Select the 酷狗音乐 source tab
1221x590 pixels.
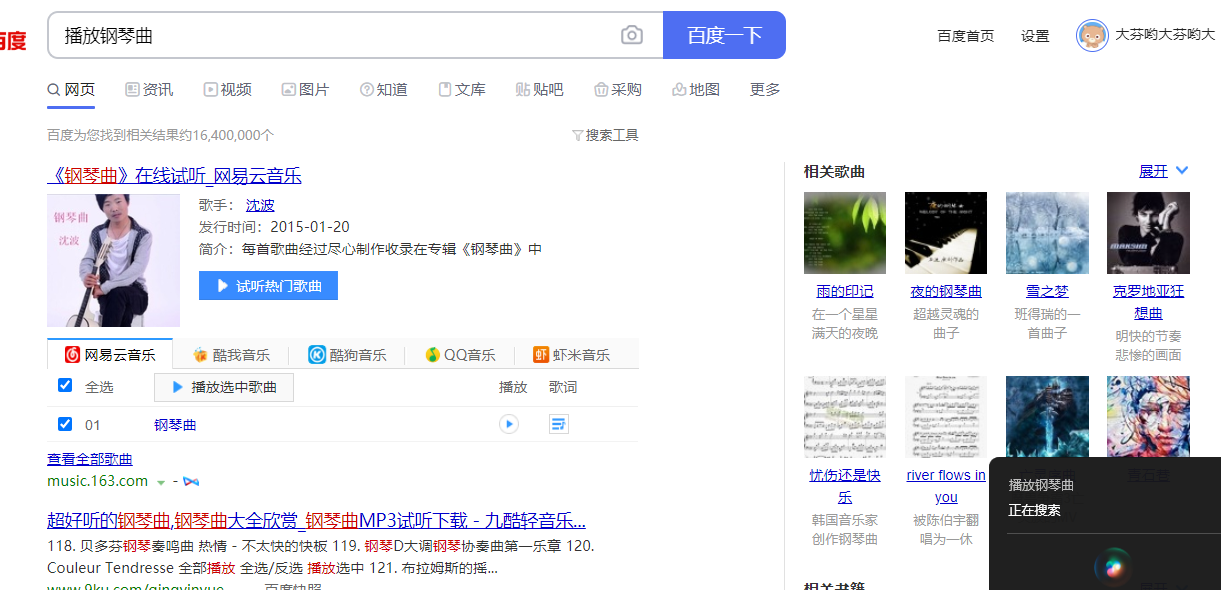pos(346,355)
